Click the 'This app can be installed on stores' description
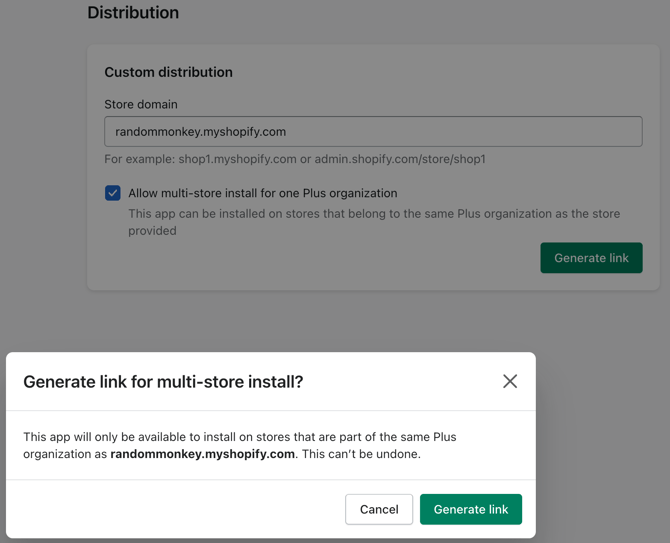 click(374, 222)
